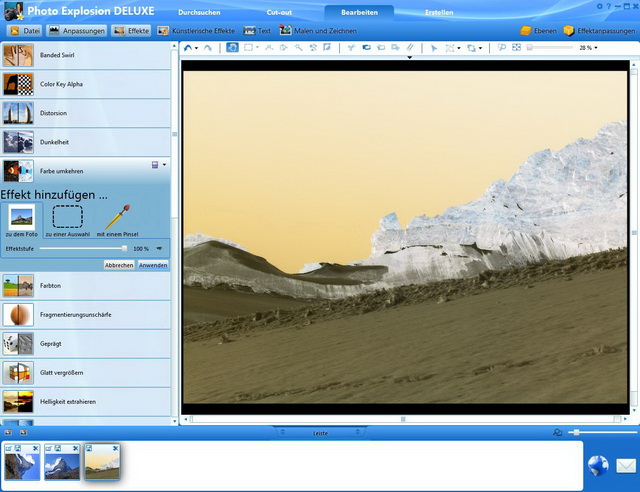The width and height of the screenshot is (640, 492).
Task: Click the globe web icon
Action: 598,465
